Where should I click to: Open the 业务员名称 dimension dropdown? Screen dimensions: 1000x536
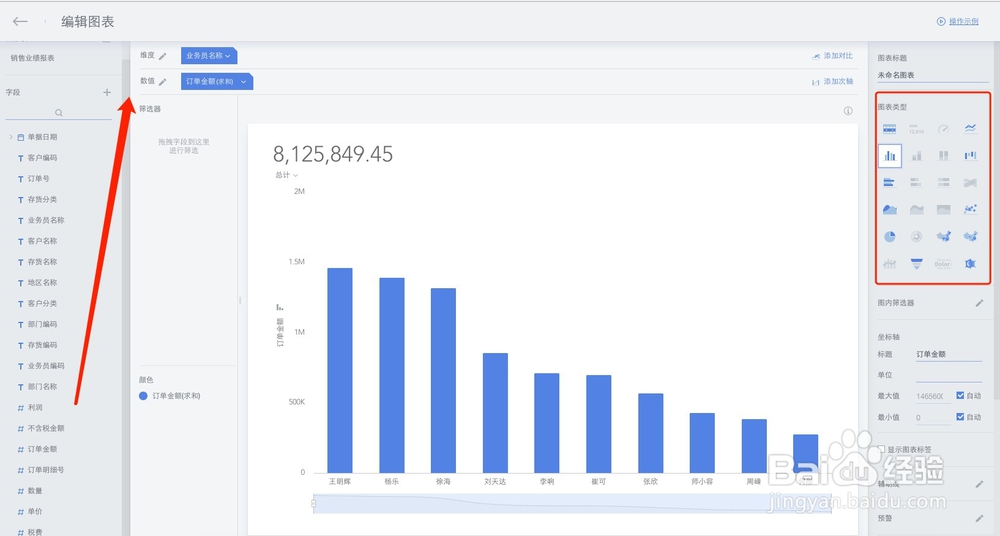[208, 56]
